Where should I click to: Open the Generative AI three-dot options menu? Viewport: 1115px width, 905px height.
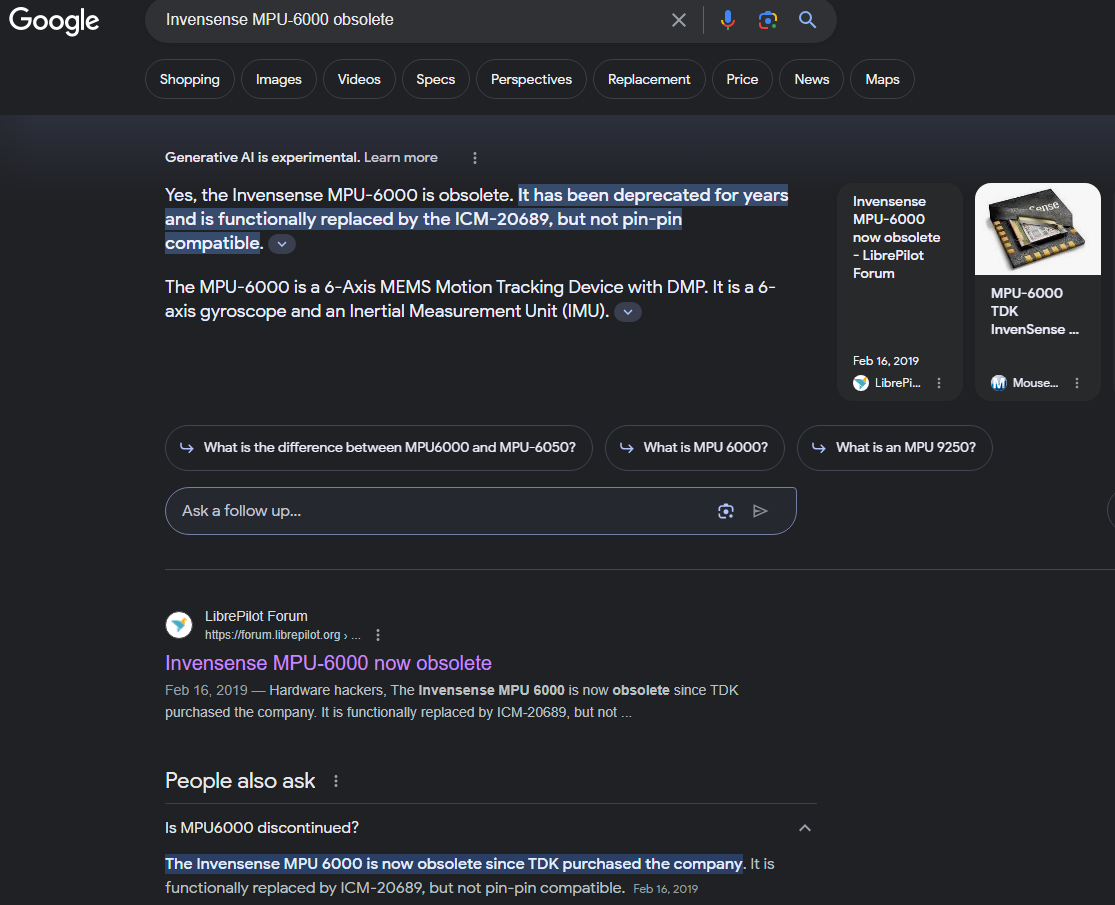(475, 158)
